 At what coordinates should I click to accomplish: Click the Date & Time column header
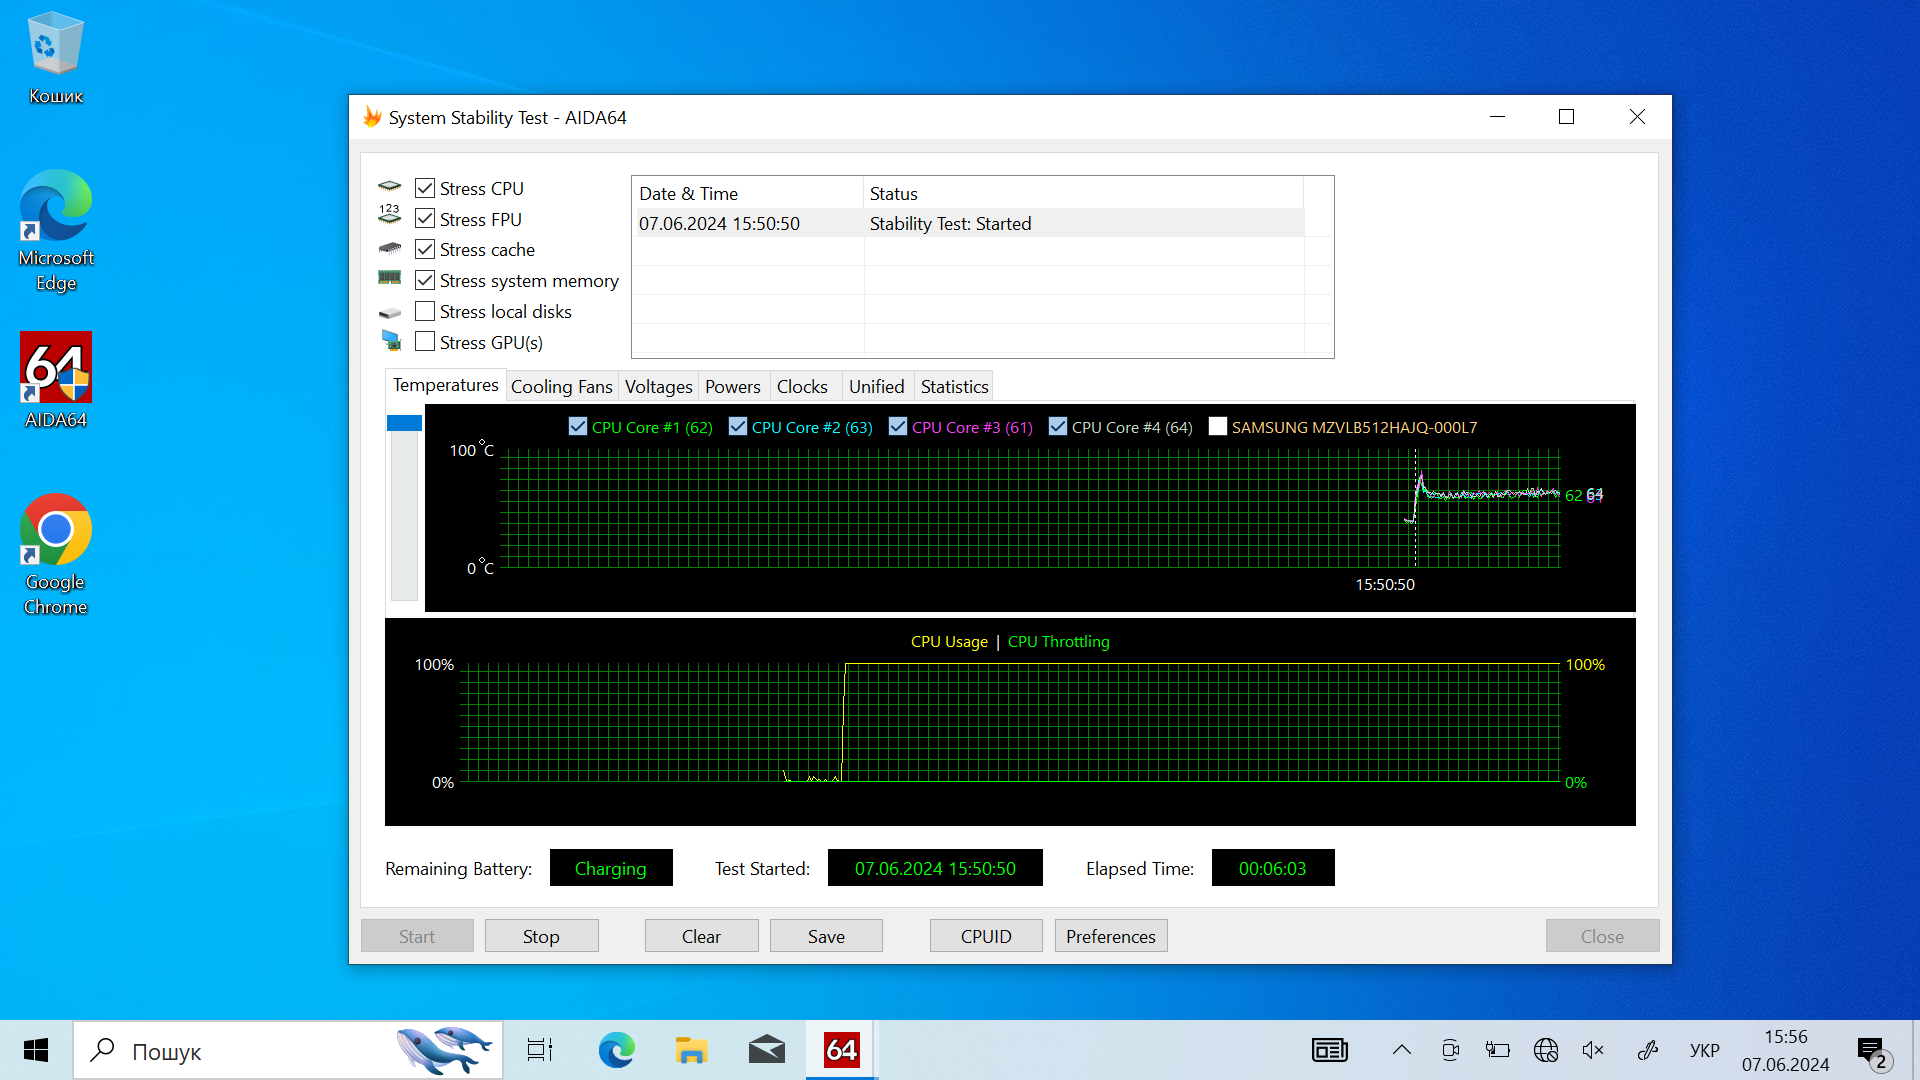[x=748, y=193]
